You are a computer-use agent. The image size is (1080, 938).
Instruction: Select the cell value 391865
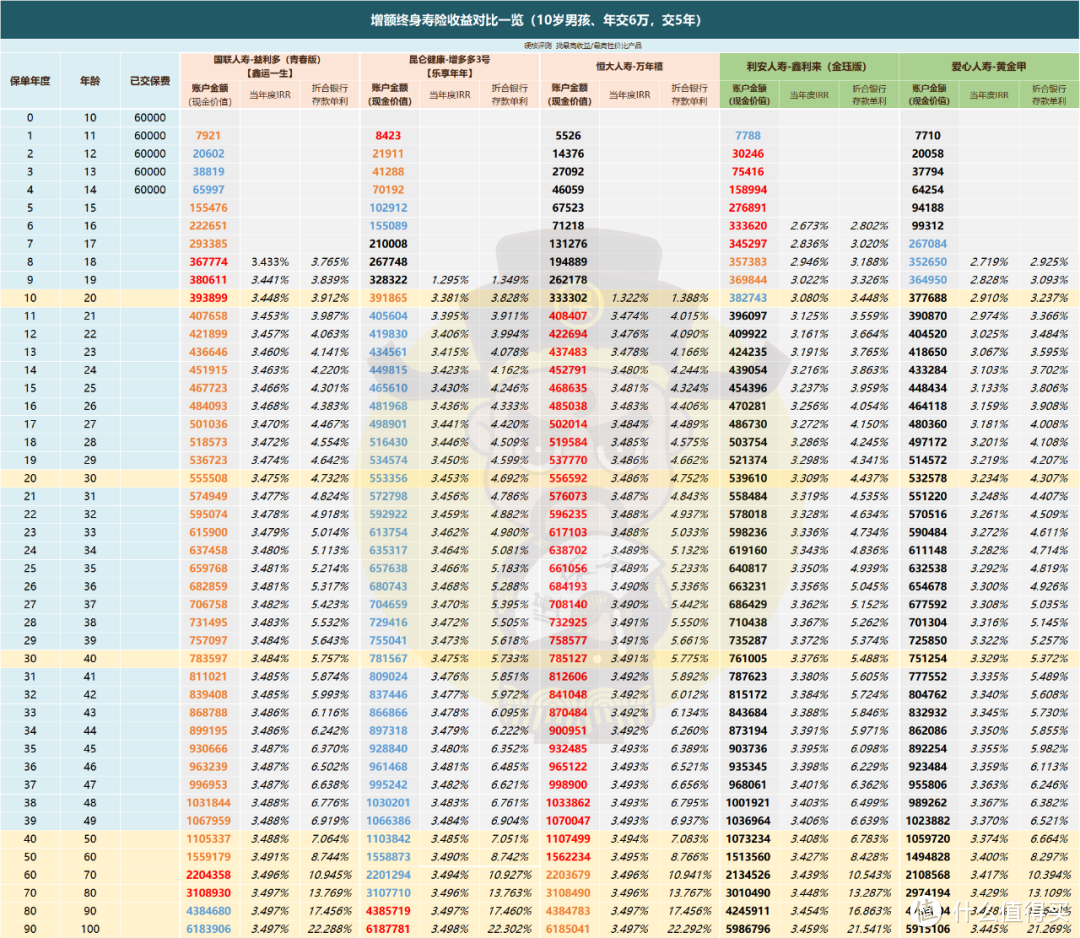click(x=388, y=298)
